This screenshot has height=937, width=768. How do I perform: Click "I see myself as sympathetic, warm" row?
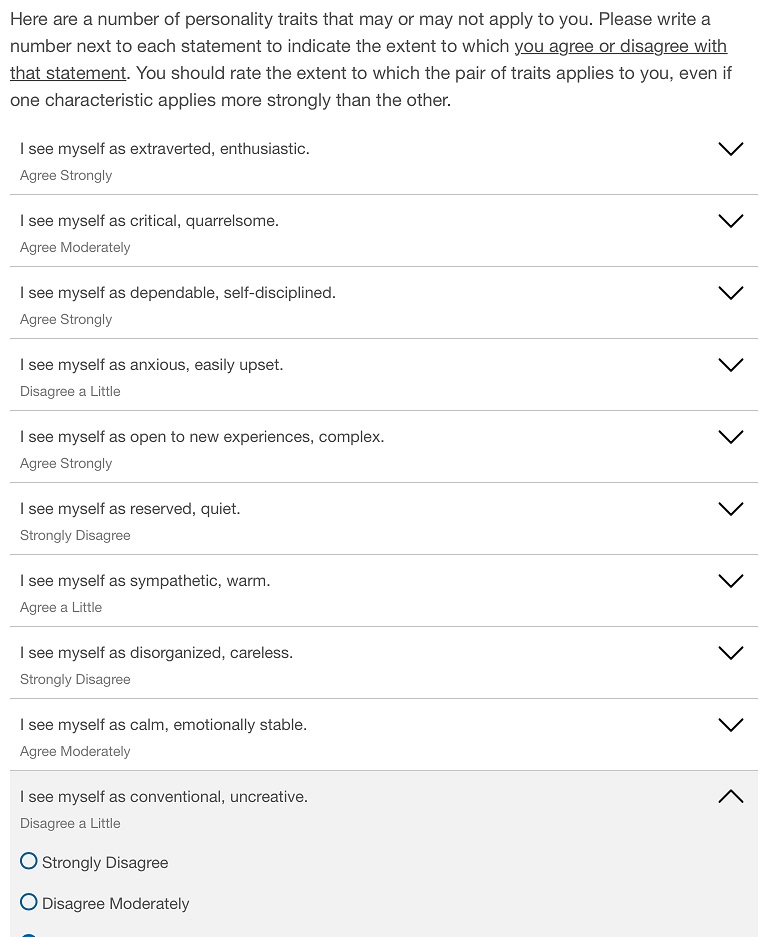click(145, 581)
